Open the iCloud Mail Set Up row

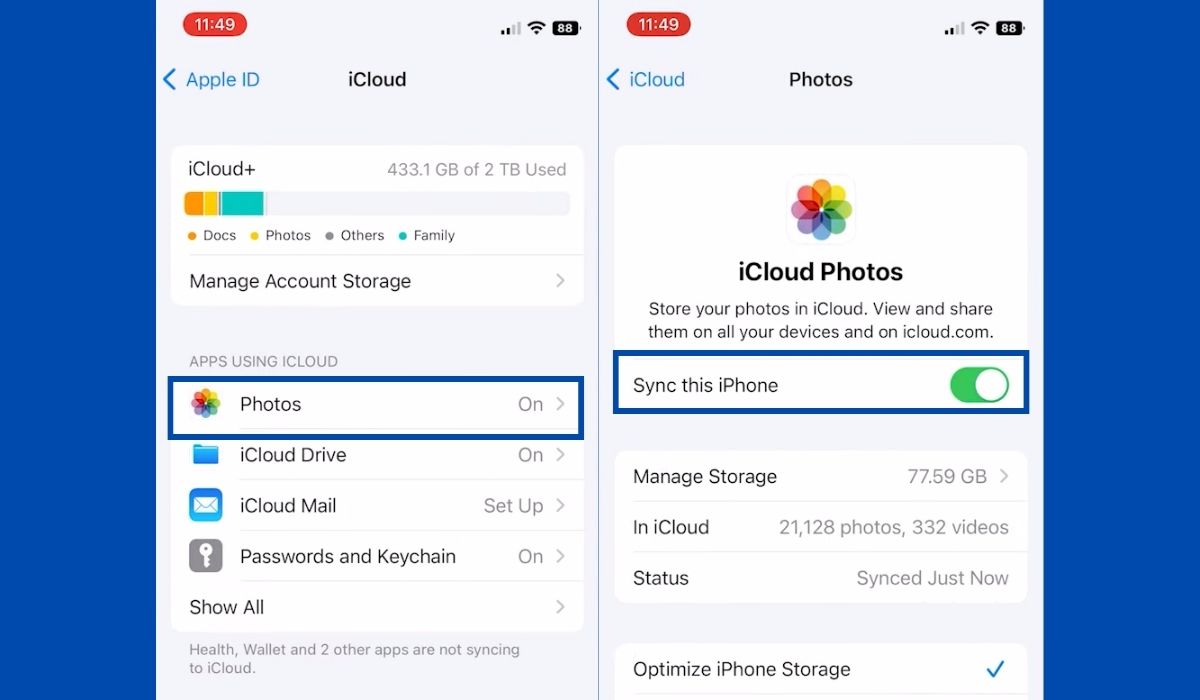pyautogui.click(x=377, y=506)
